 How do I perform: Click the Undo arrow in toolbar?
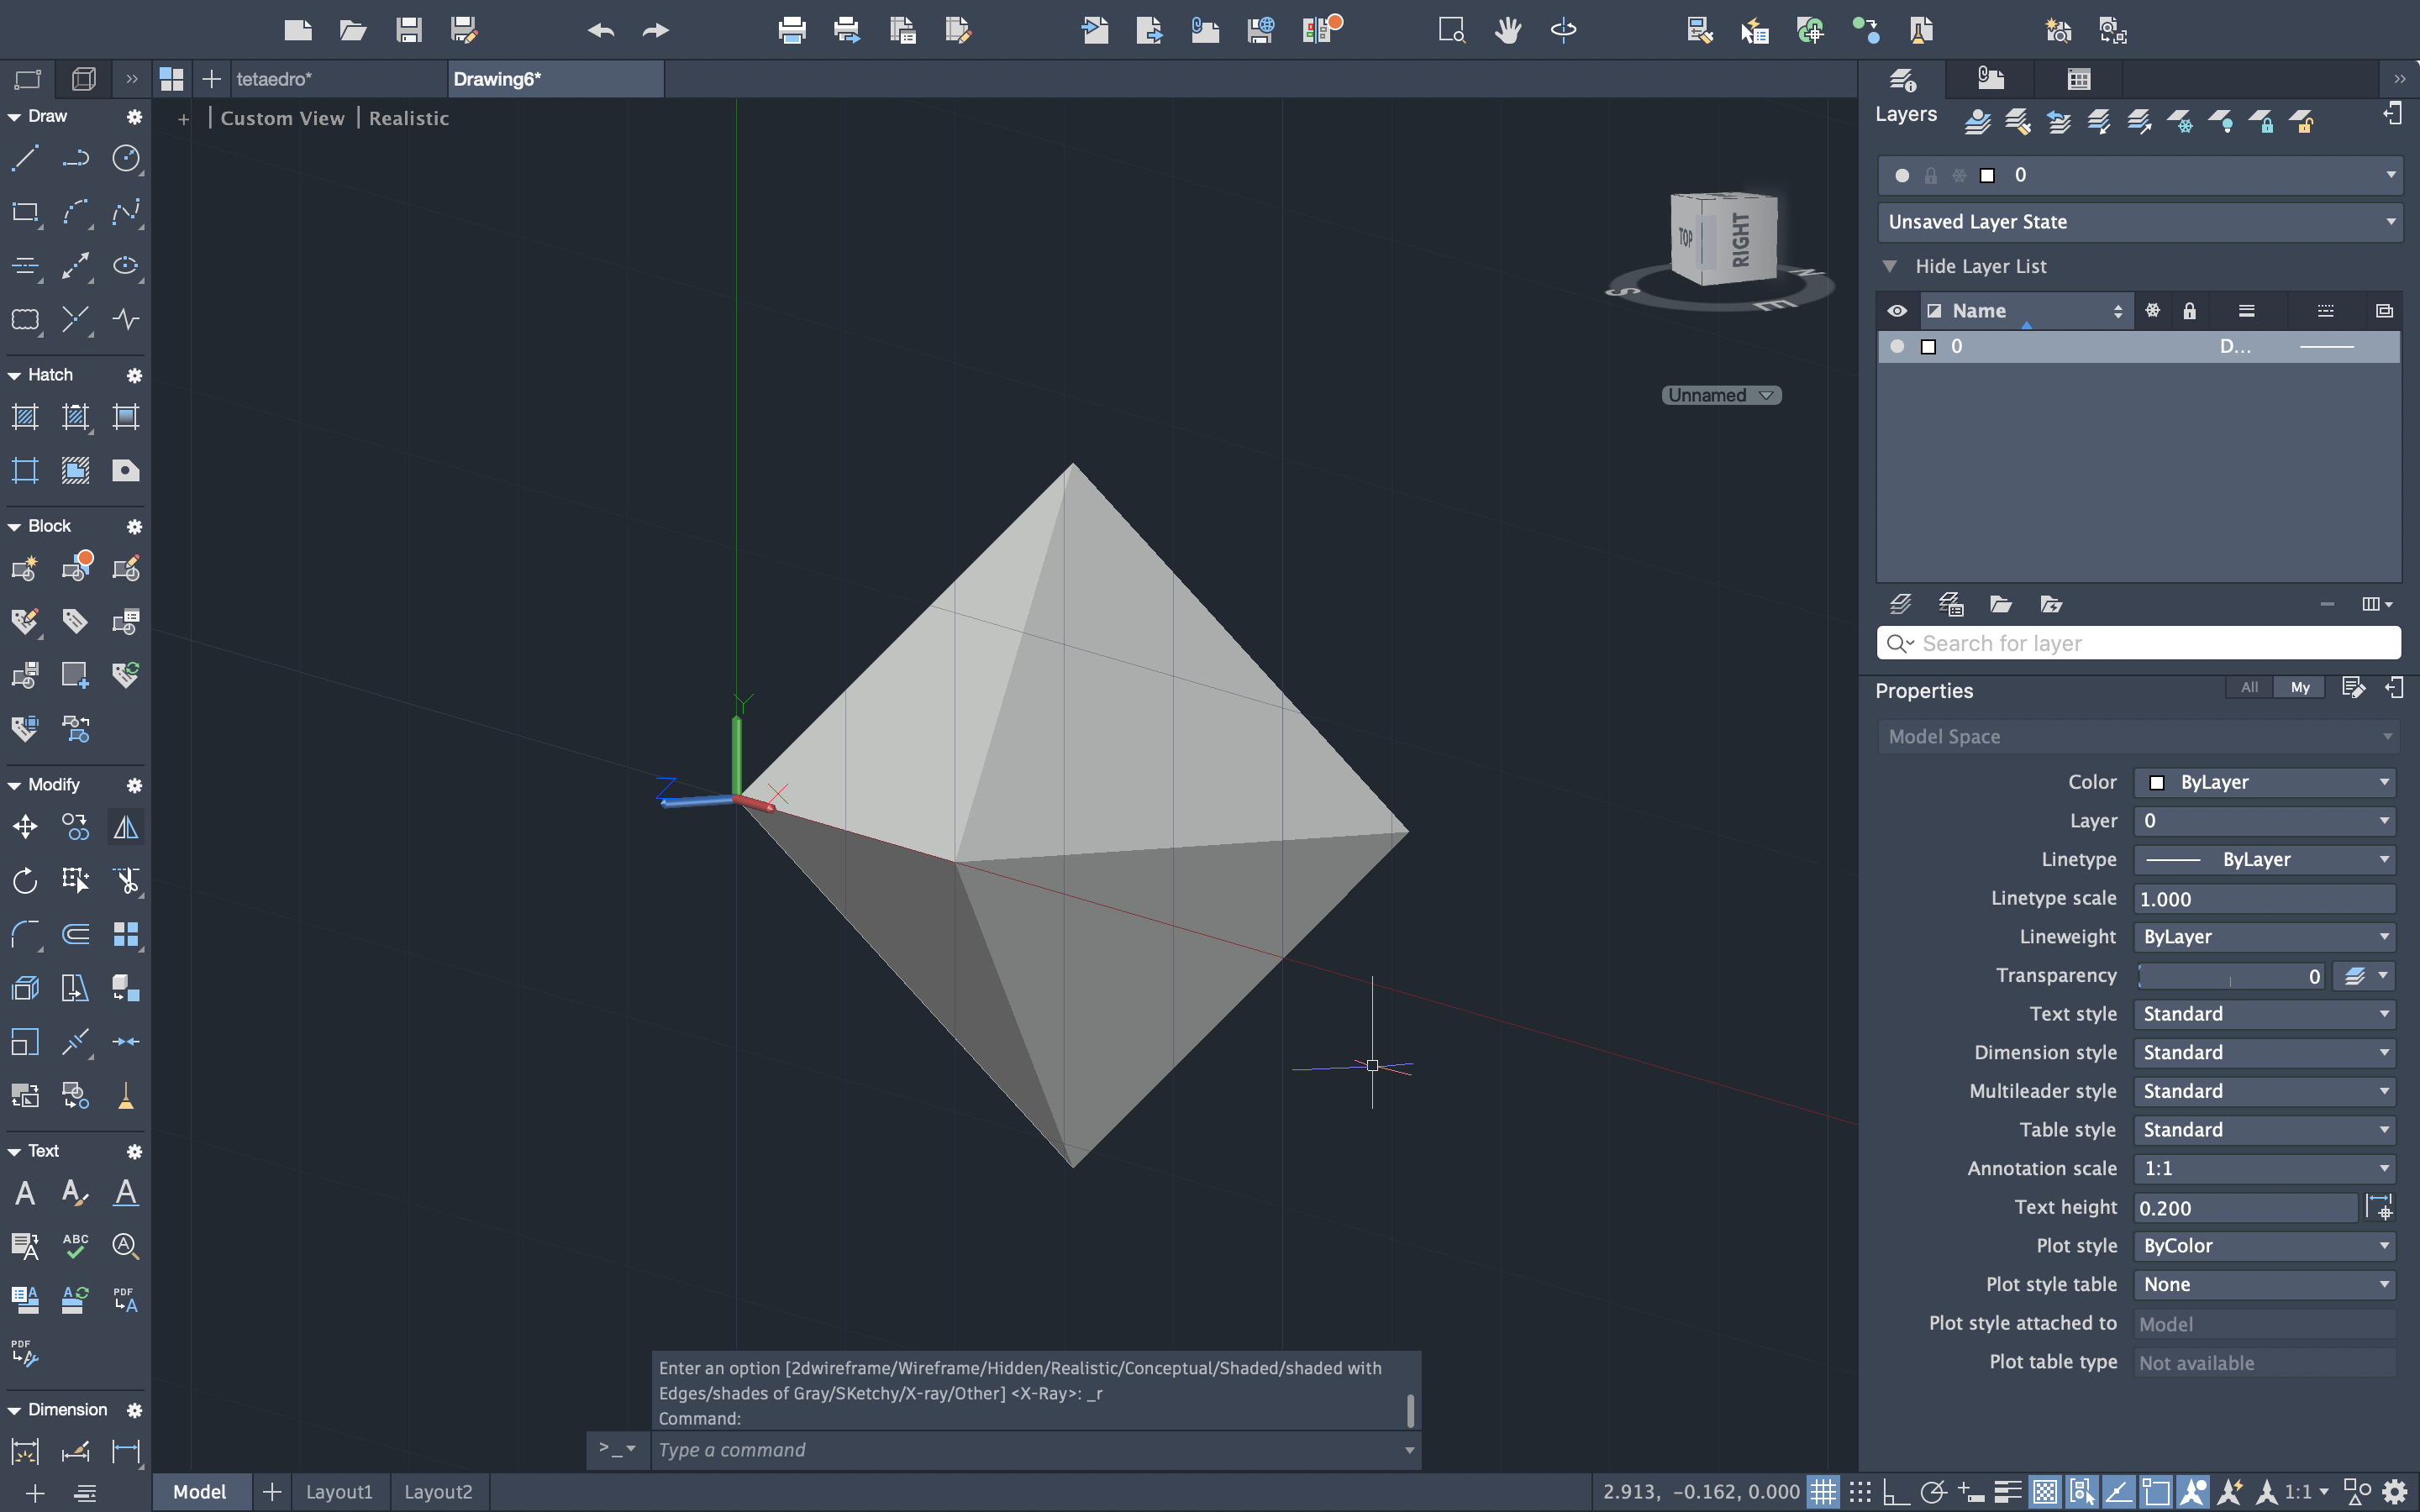coord(601,30)
